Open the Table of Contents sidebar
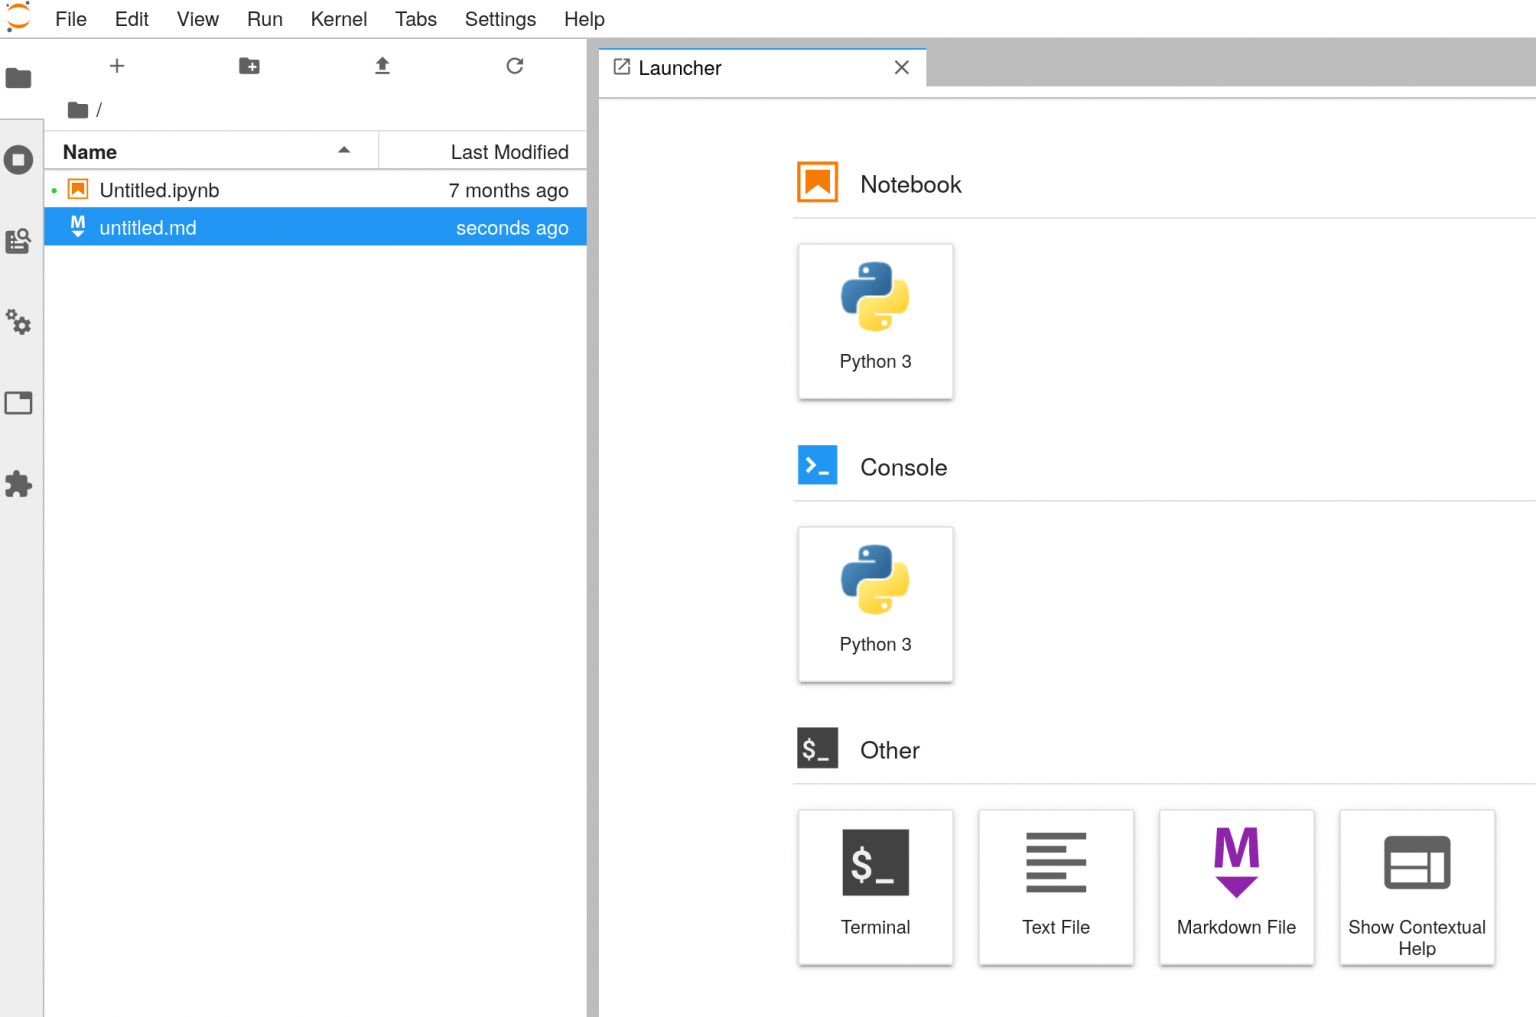 point(20,240)
